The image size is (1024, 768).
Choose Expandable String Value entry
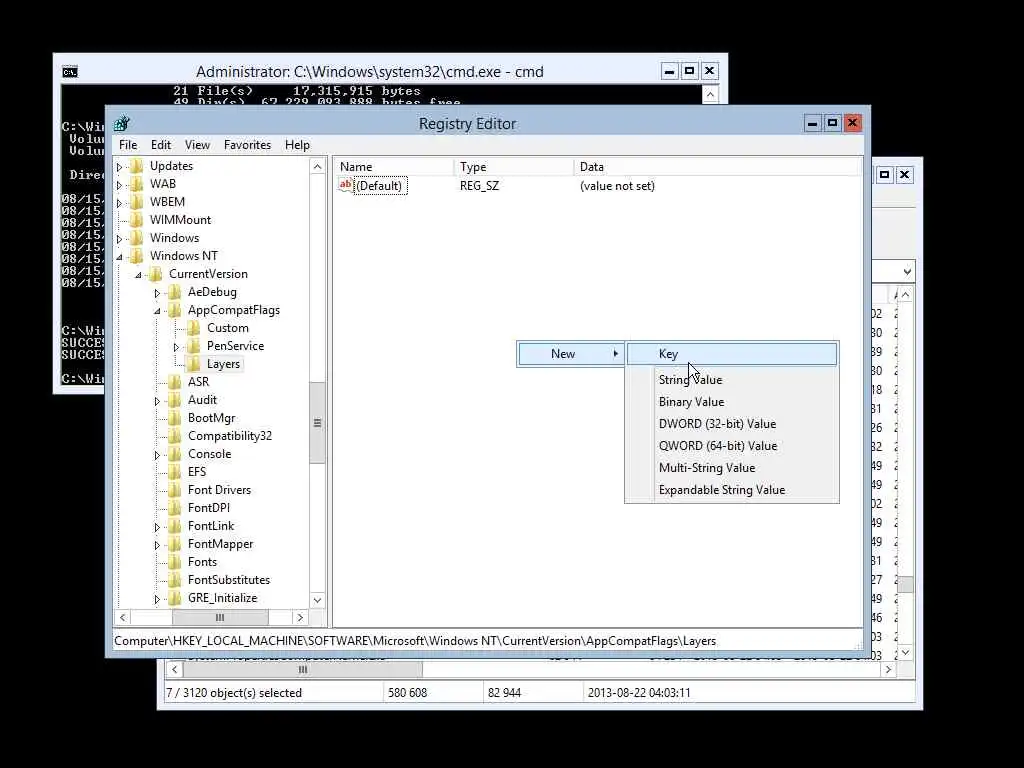[732, 490]
